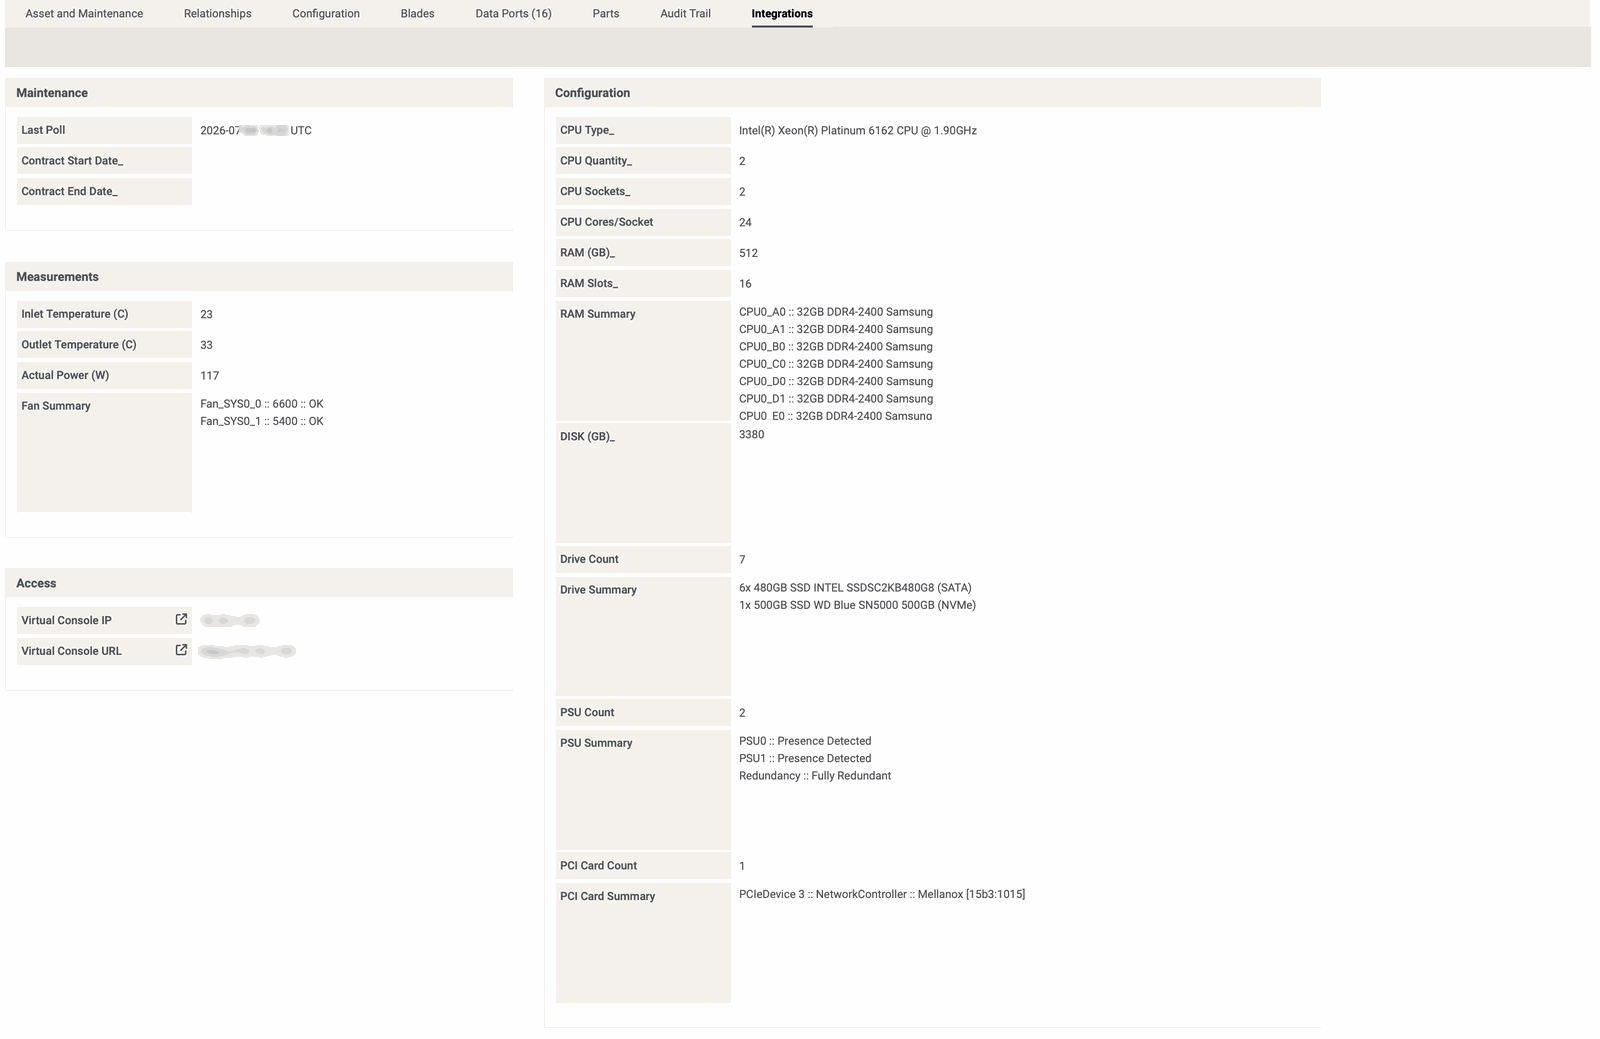
Task: Select CPU0_A0 RAM summary line
Action: point(836,312)
